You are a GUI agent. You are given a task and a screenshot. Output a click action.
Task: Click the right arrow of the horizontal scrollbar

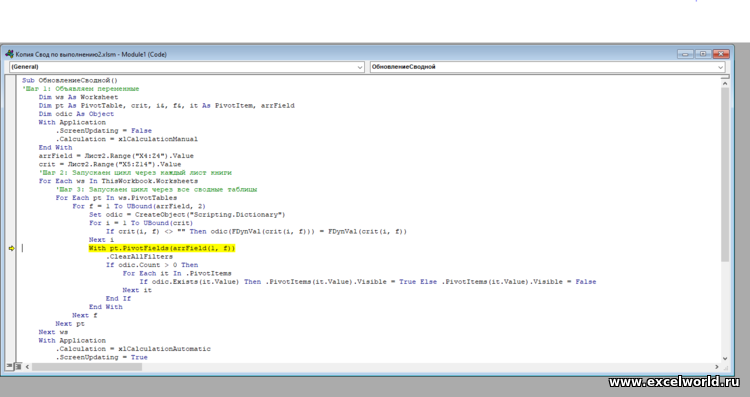pyautogui.click(x=717, y=367)
